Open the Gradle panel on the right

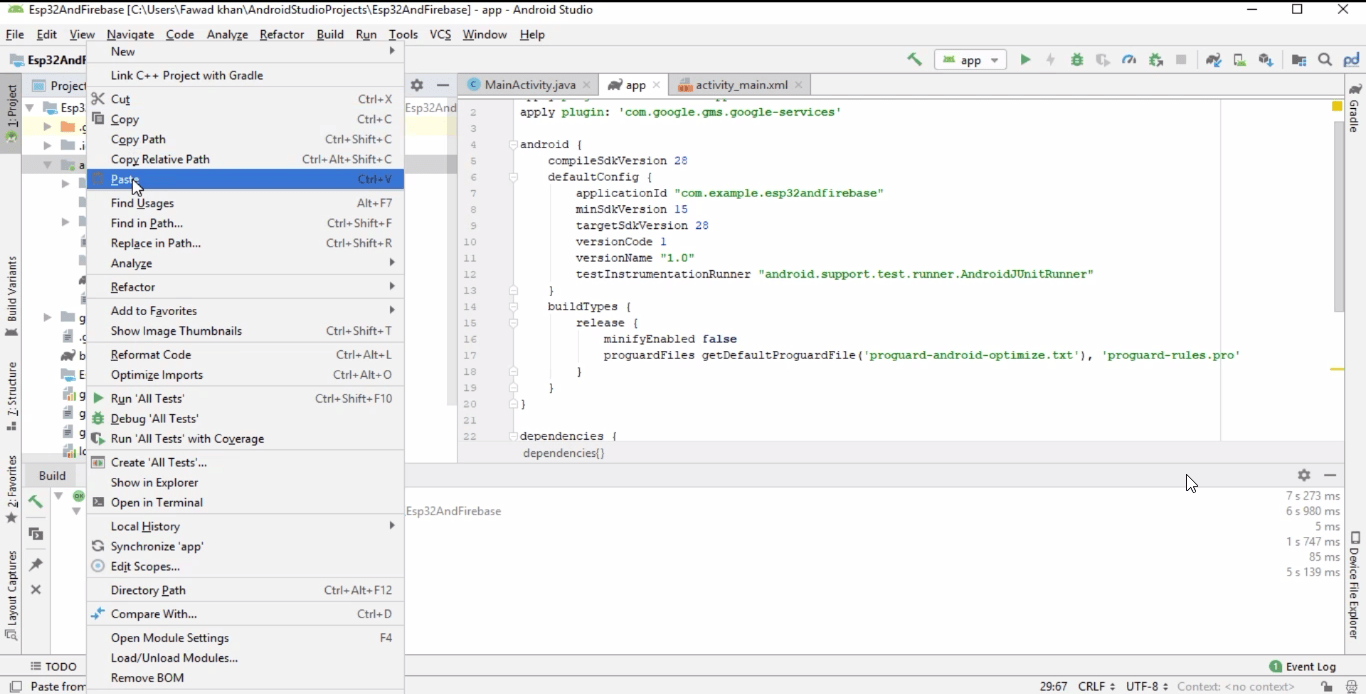1358,113
